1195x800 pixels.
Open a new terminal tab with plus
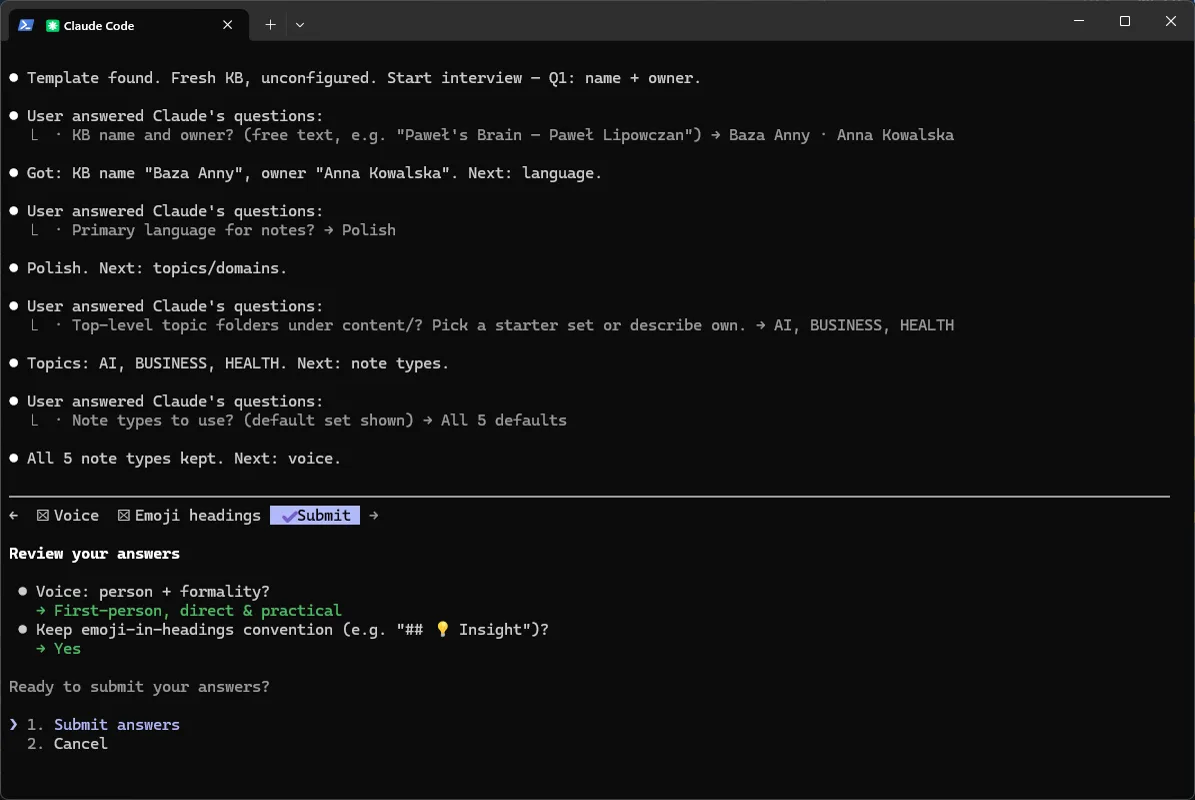tap(270, 25)
